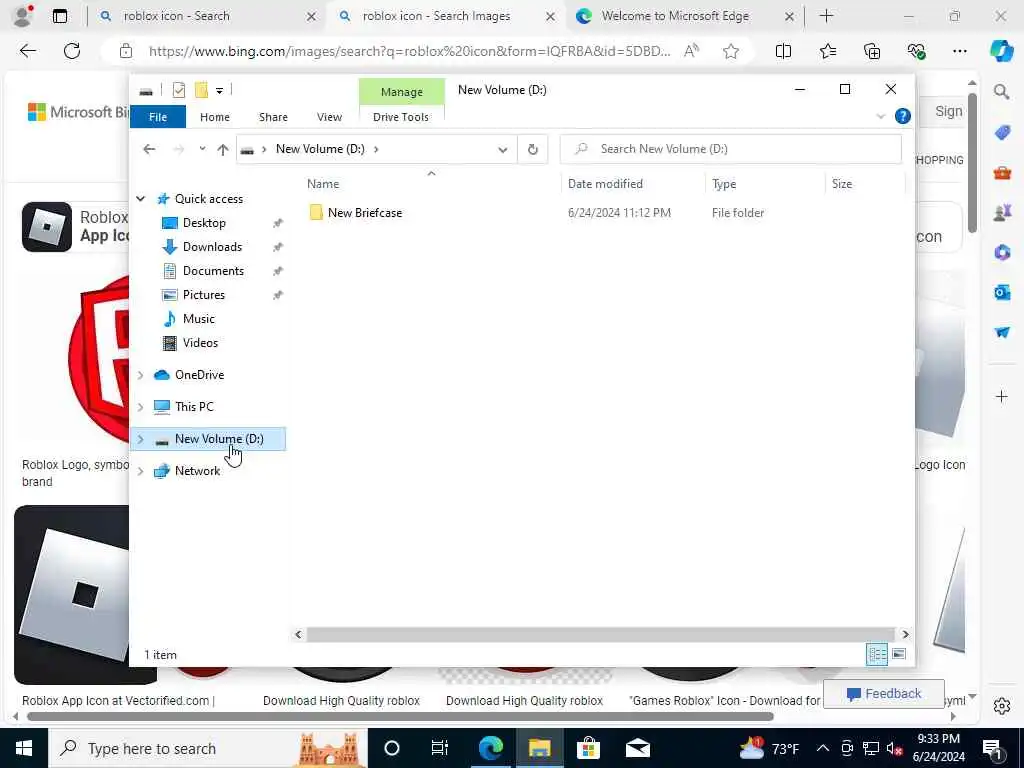Click New folder icon in Explorer title bar

pos(201,90)
